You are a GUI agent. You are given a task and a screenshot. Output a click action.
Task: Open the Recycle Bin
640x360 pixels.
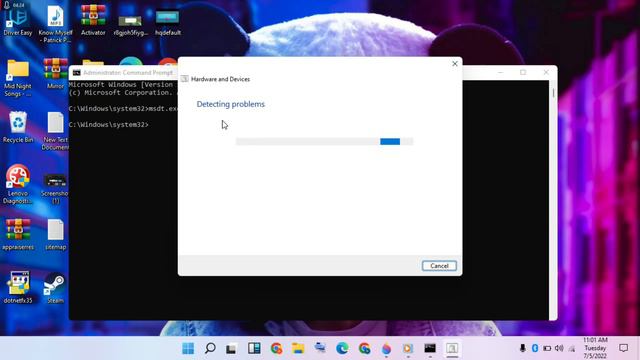18,127
